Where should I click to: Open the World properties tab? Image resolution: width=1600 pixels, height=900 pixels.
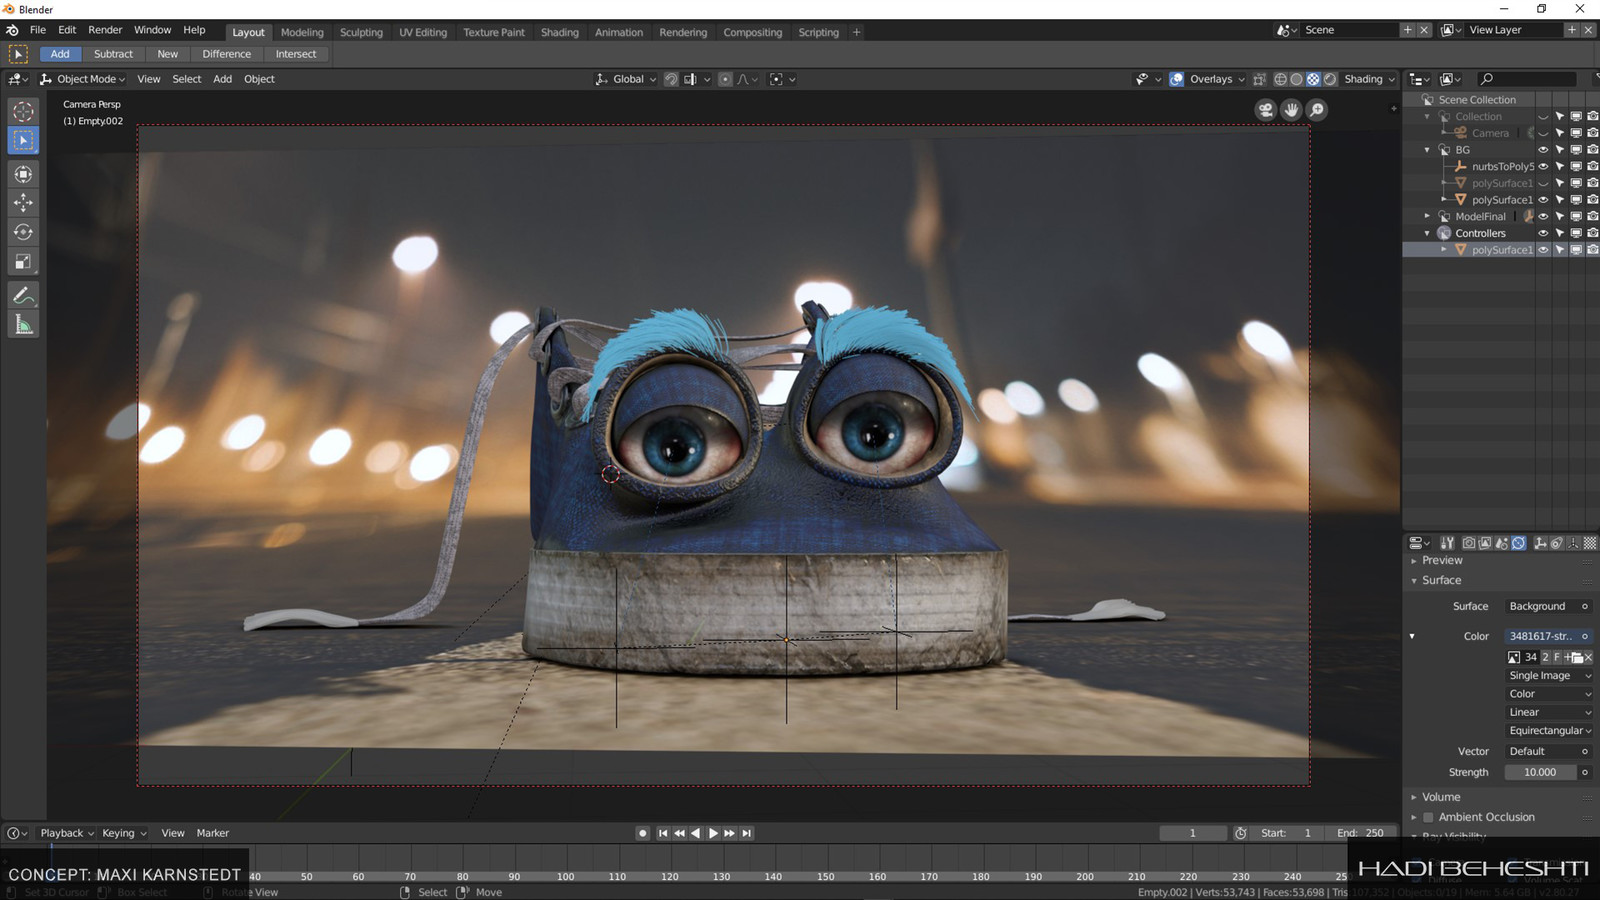point(1519,543)
